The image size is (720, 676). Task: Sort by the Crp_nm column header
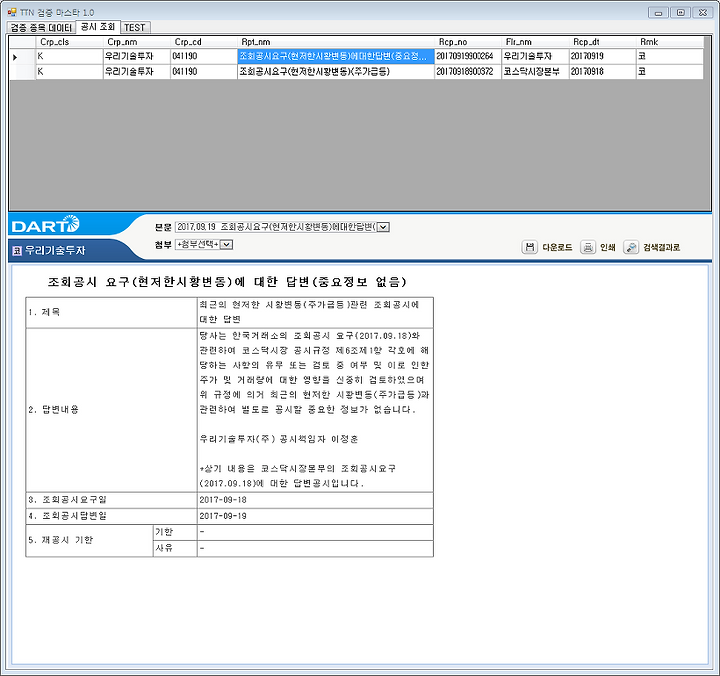coord(137,42)
